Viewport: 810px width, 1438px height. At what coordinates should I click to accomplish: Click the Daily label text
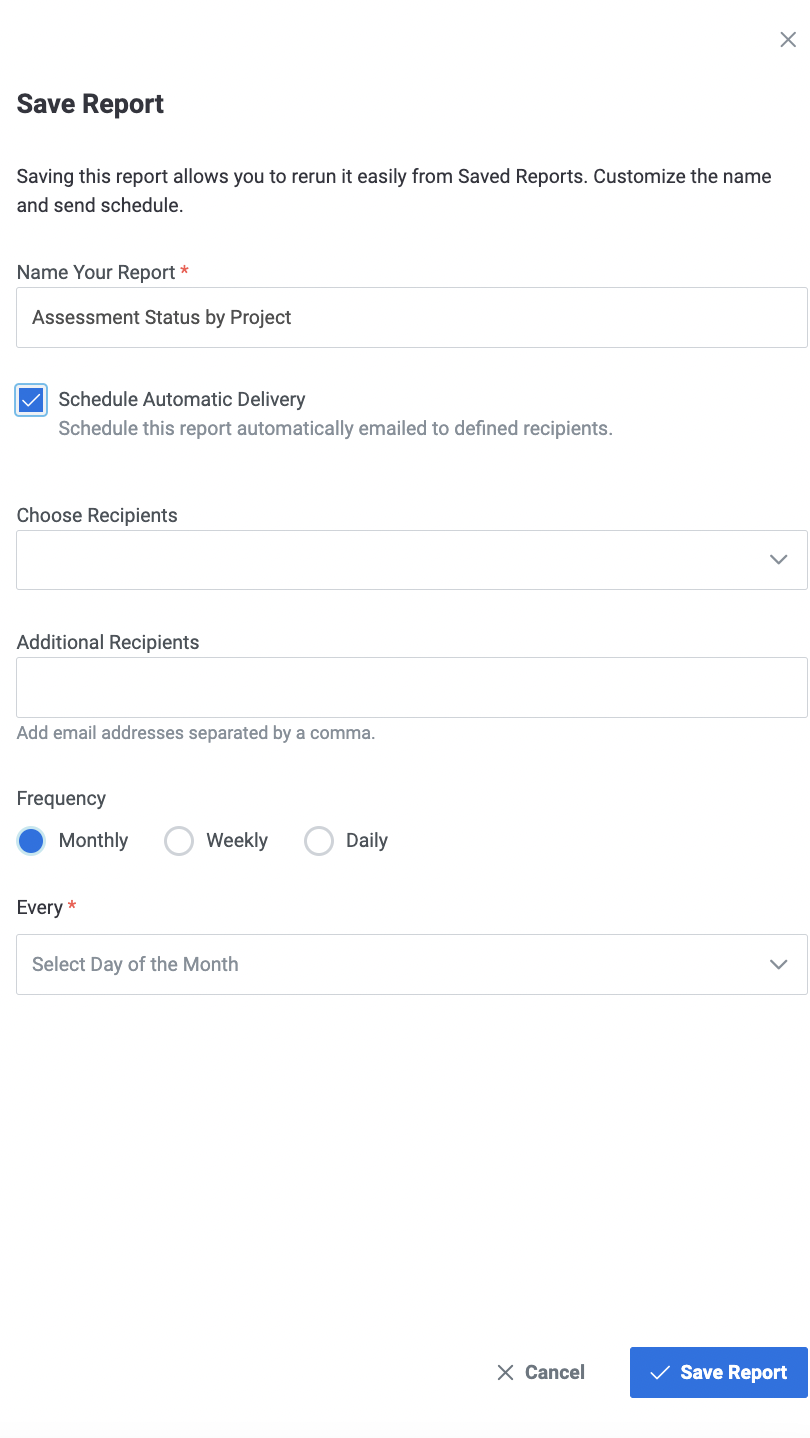pos(367,841)
